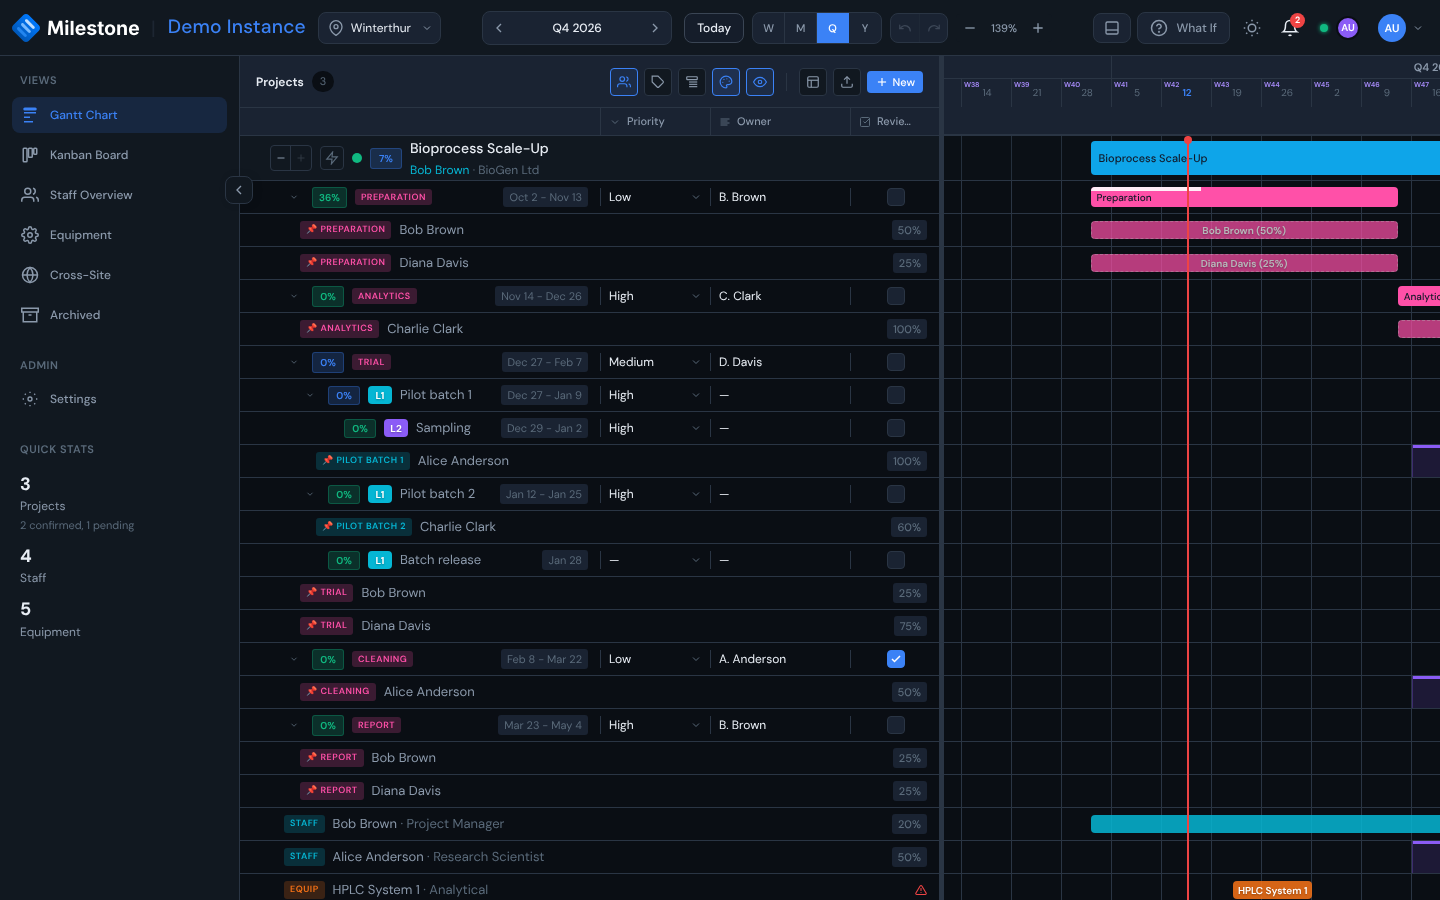Open Equipment view in sidebar
This screenshot has width=1440, height=900.
tap(119, 235)
